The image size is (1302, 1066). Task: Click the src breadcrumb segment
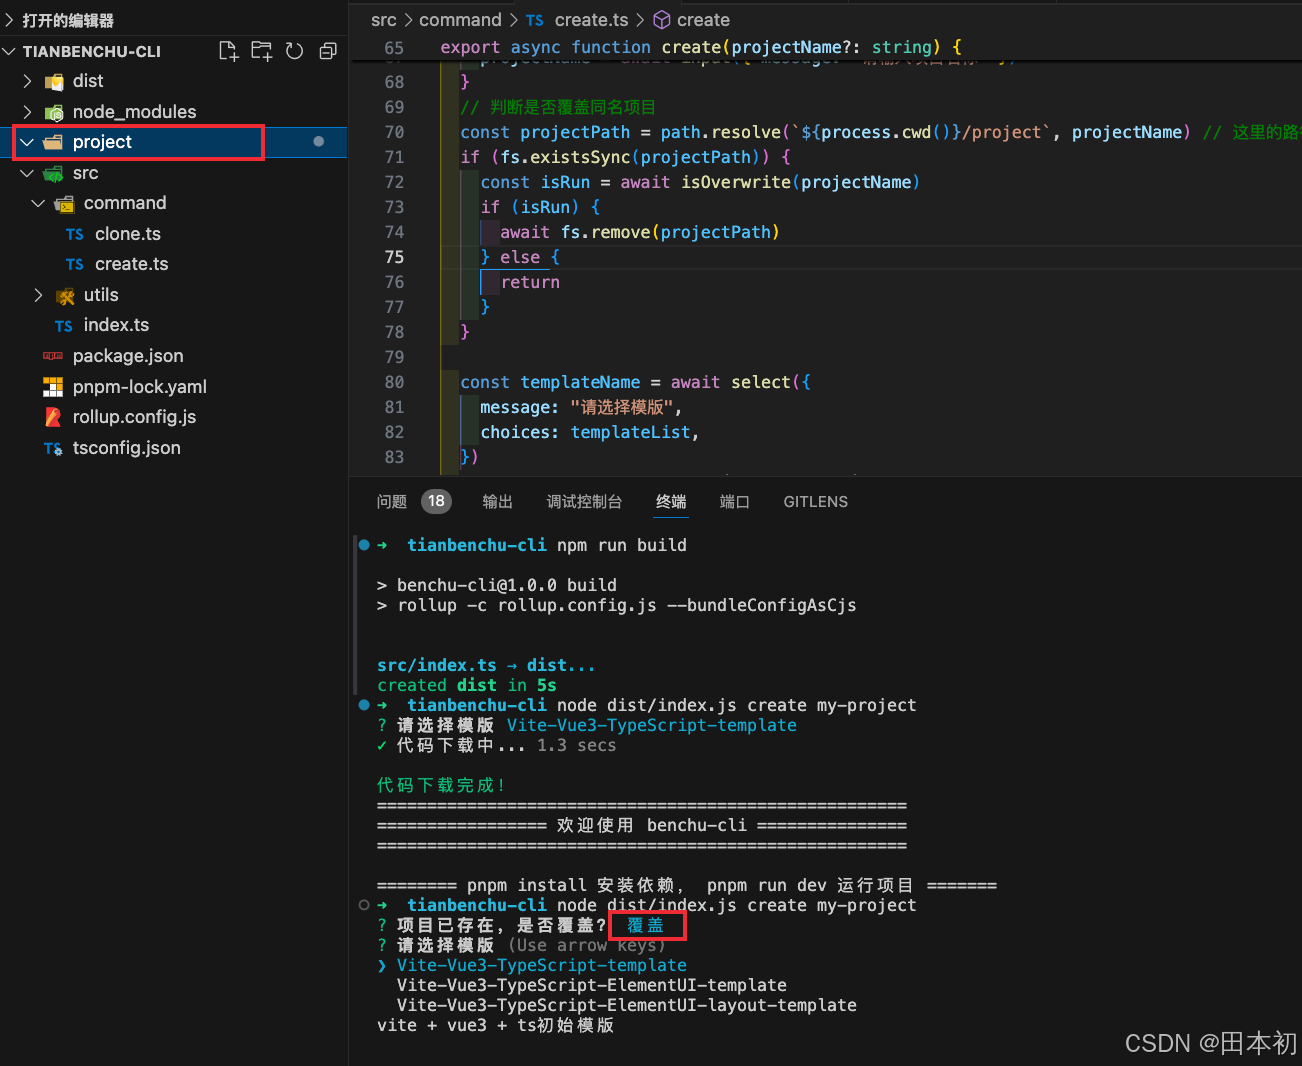(384, 20)
